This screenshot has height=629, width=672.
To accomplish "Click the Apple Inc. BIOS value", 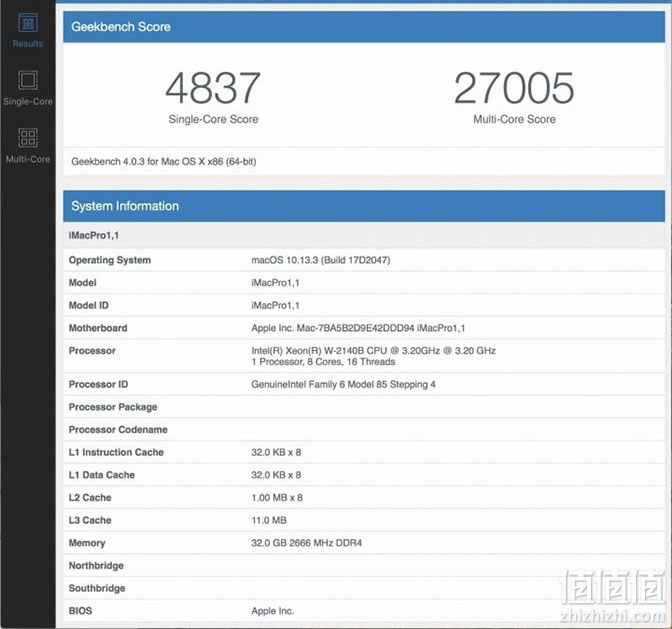I will click(x=273, y=611).
